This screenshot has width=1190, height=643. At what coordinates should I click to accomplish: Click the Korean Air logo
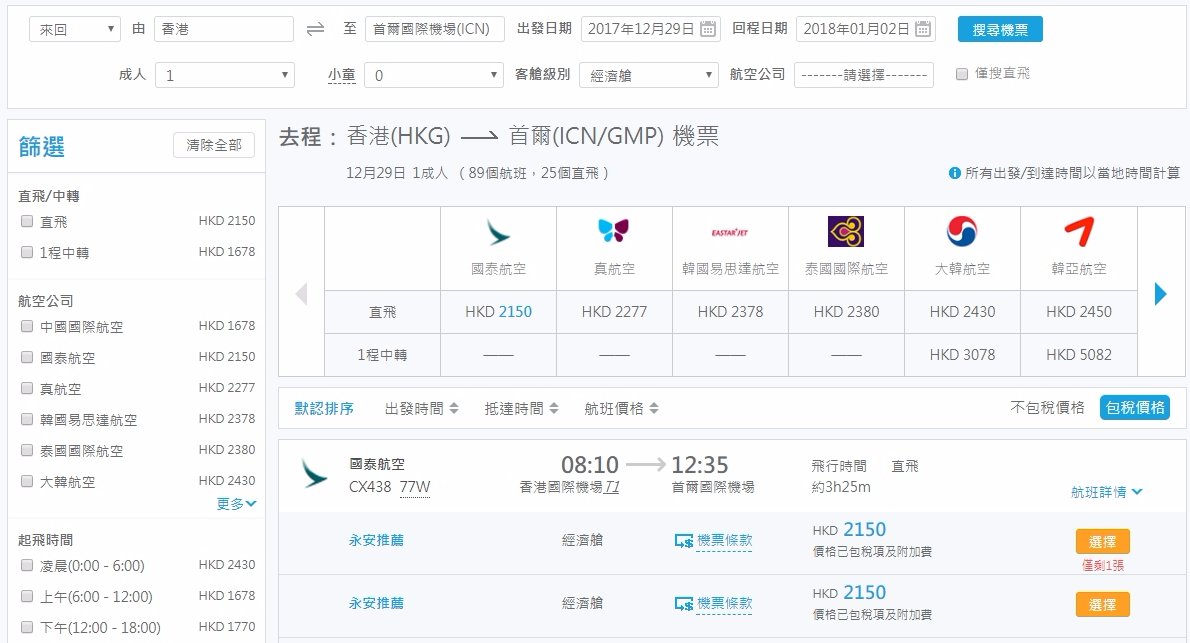click(x=962, y=232)
